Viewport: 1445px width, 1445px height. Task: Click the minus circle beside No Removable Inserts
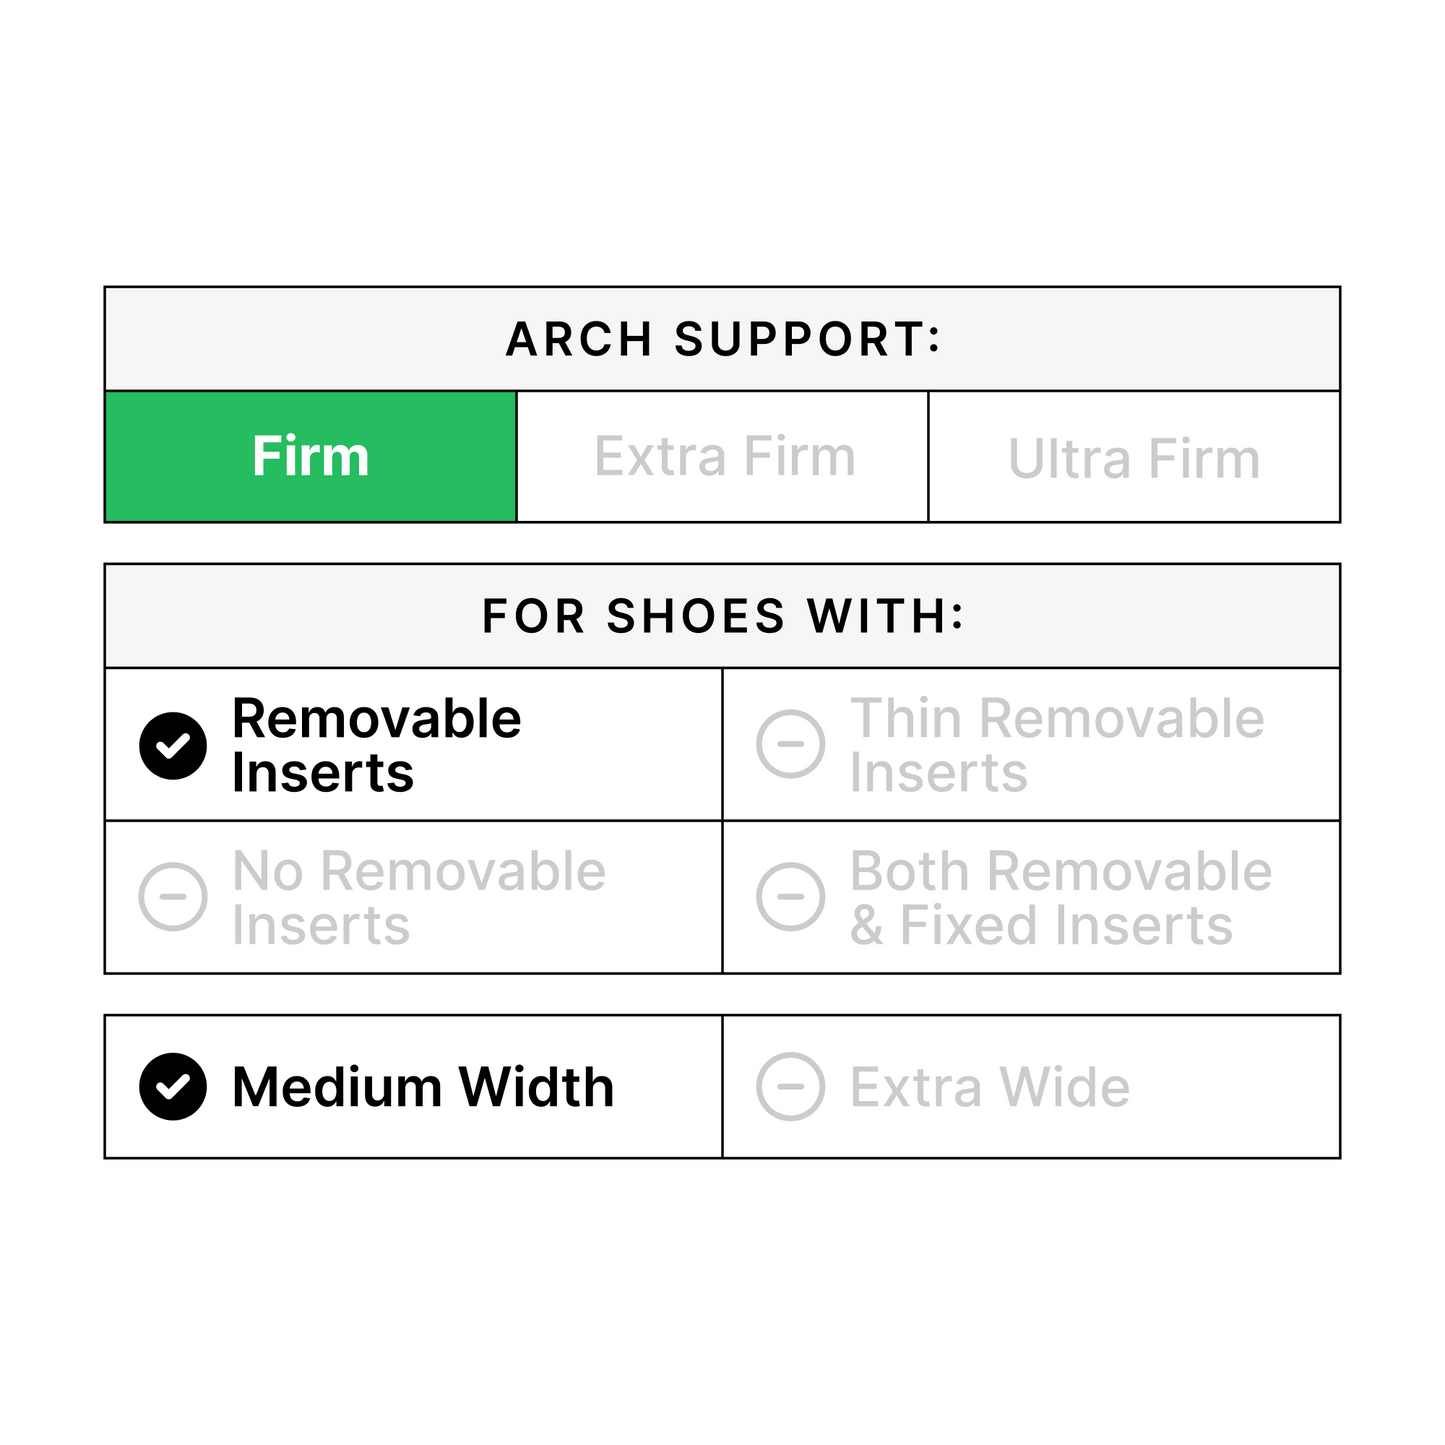tap(173, 897)
